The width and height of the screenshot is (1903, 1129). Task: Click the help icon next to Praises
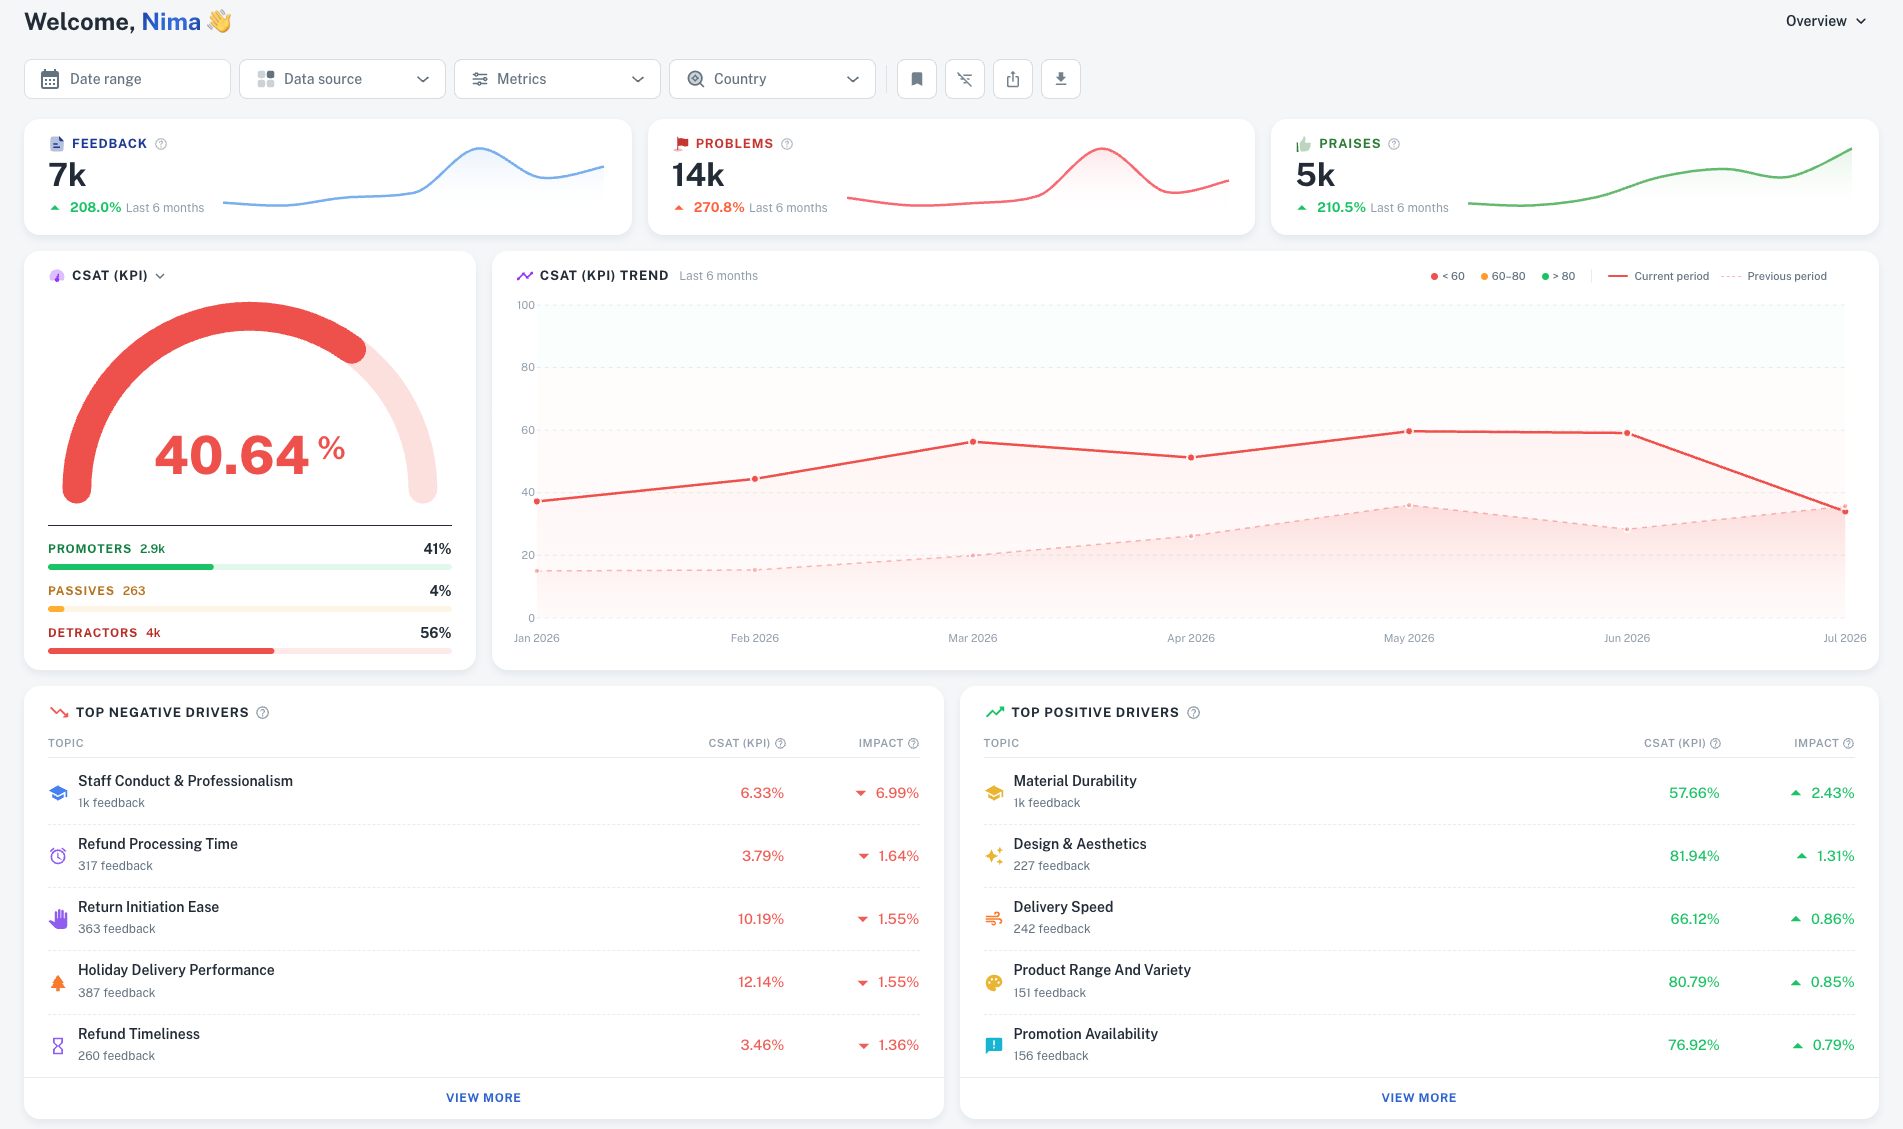coord(1394,144)
